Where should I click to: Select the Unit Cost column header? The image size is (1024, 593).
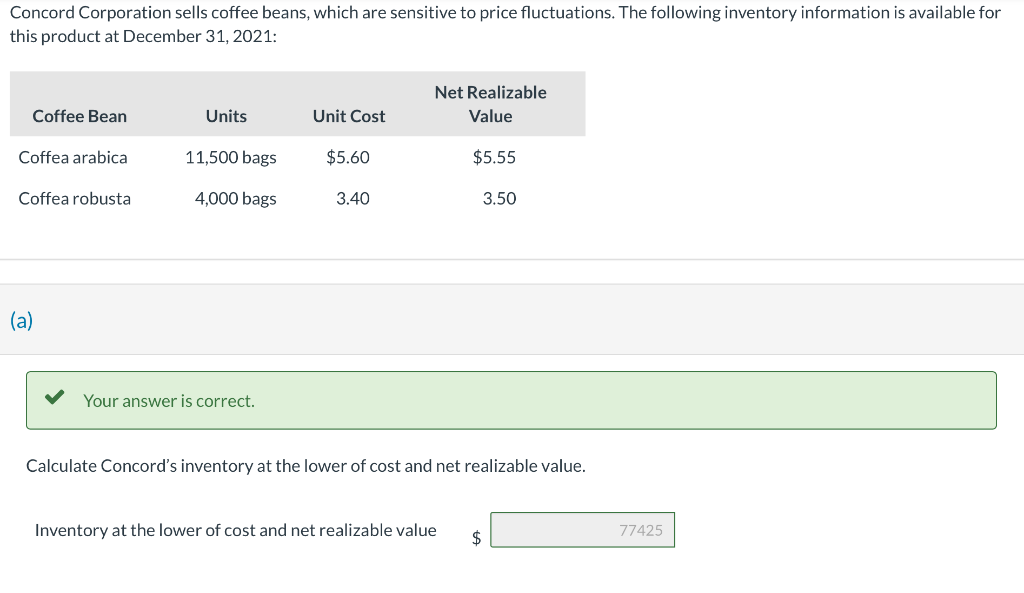(x=349, y=116)
